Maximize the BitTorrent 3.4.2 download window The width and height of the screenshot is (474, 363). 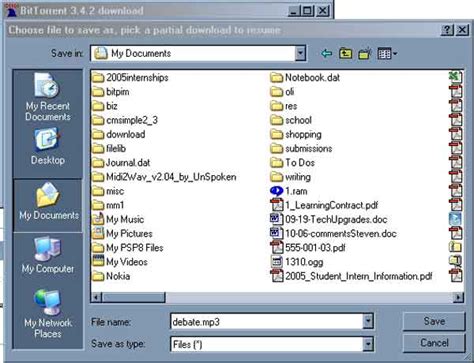coord(307,11)
